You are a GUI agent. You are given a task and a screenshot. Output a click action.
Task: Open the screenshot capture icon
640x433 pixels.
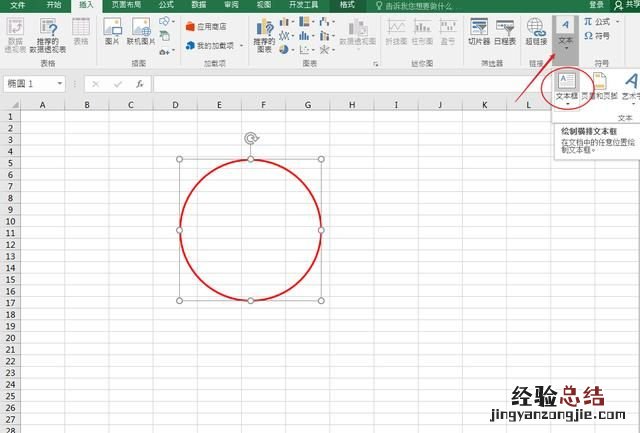[163, 52]
